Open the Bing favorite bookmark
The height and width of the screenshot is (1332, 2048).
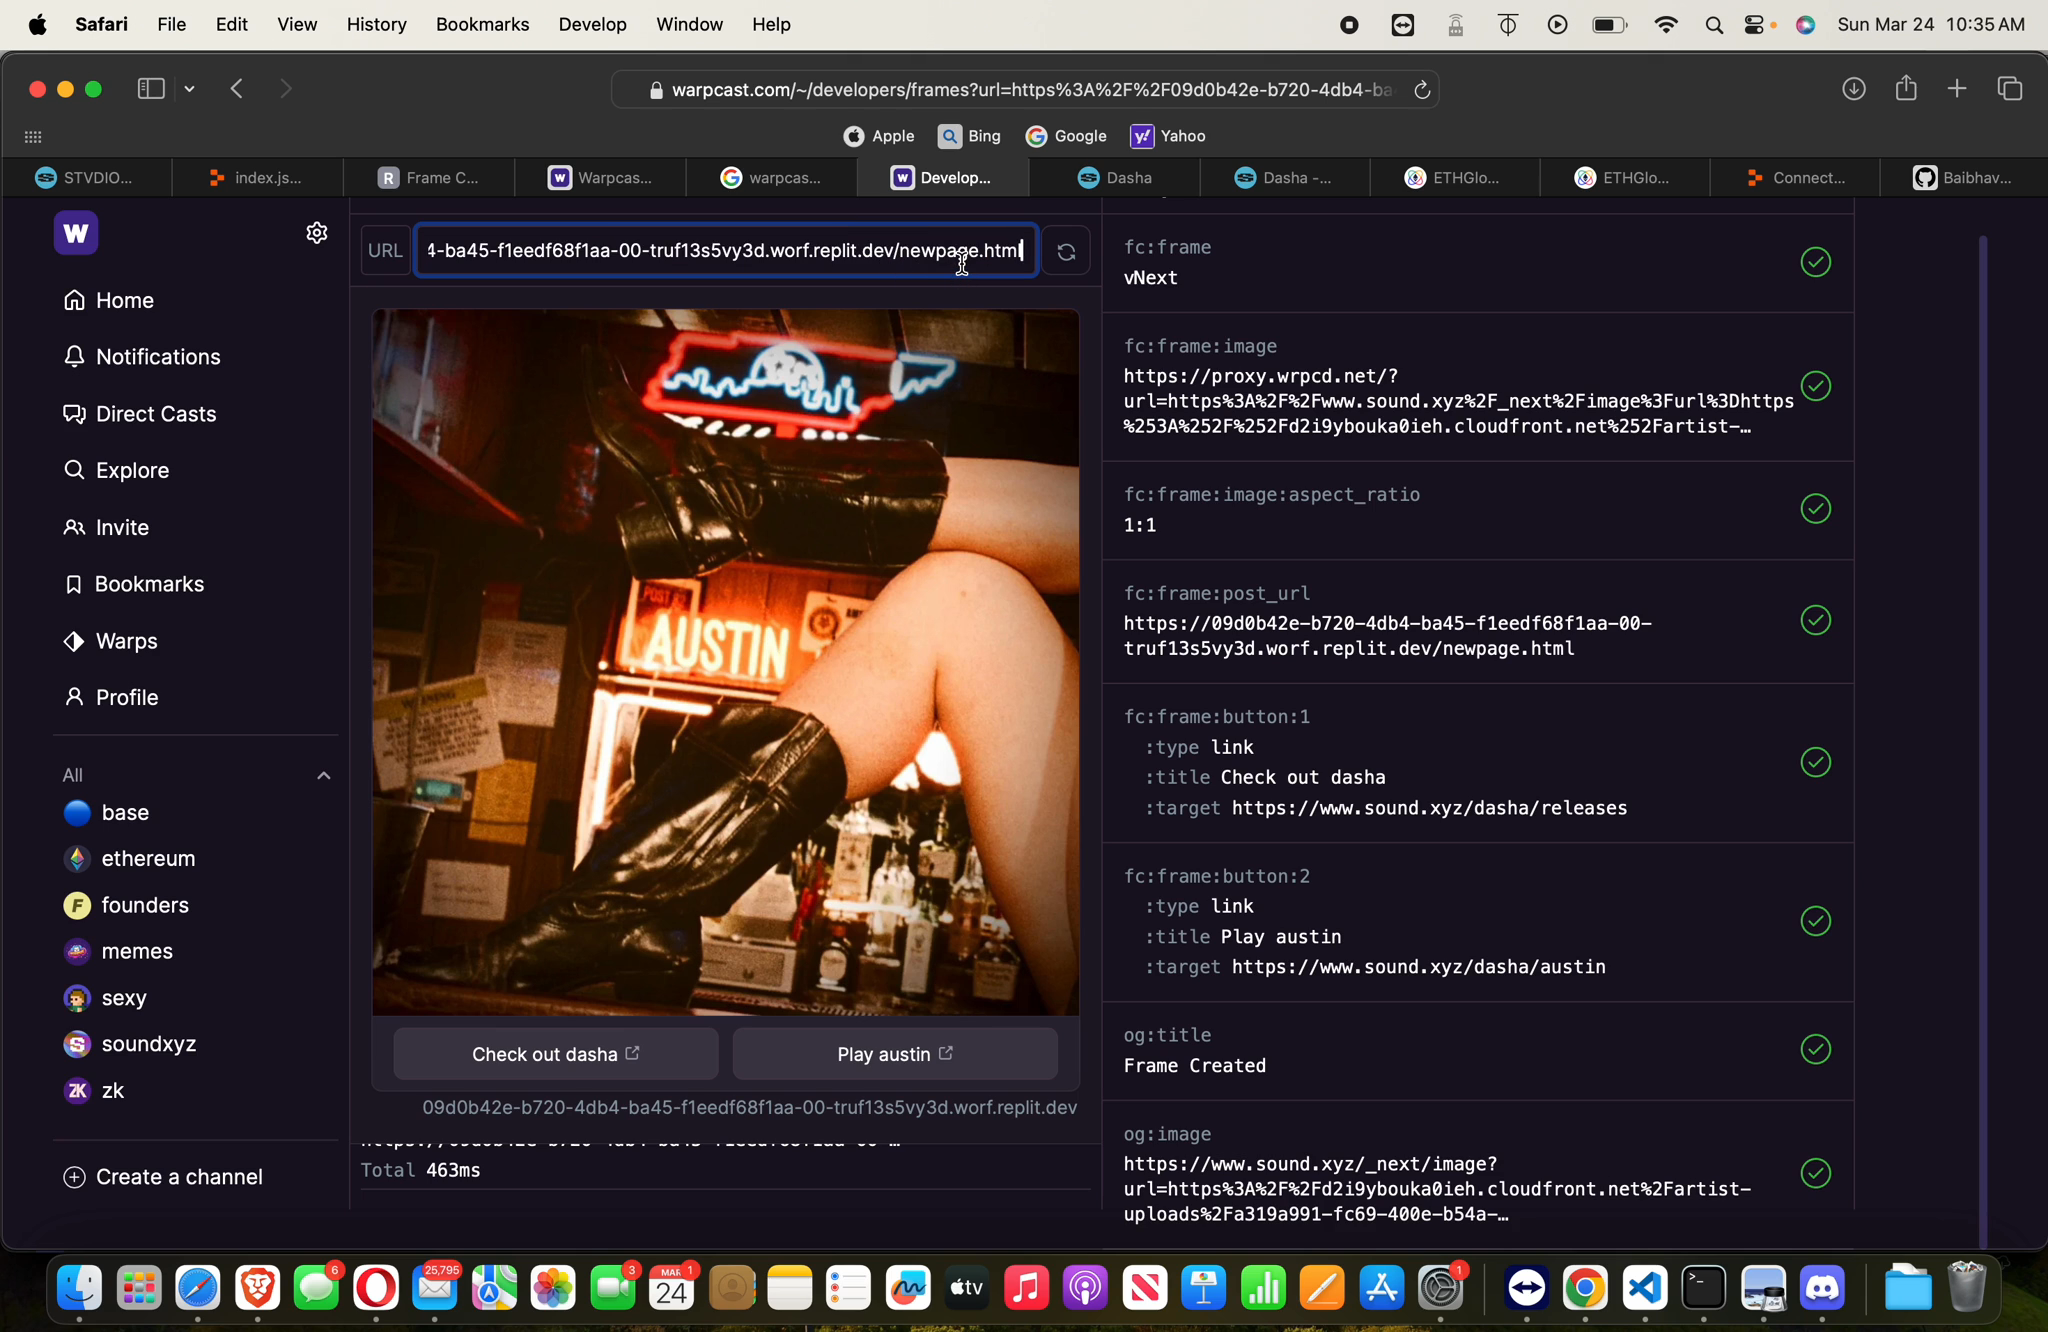point(969,136)
